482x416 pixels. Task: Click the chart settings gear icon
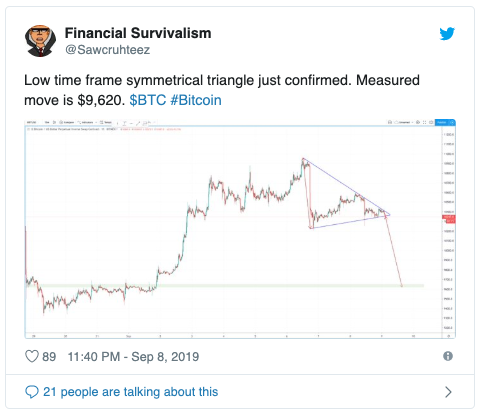coord(418,122)
